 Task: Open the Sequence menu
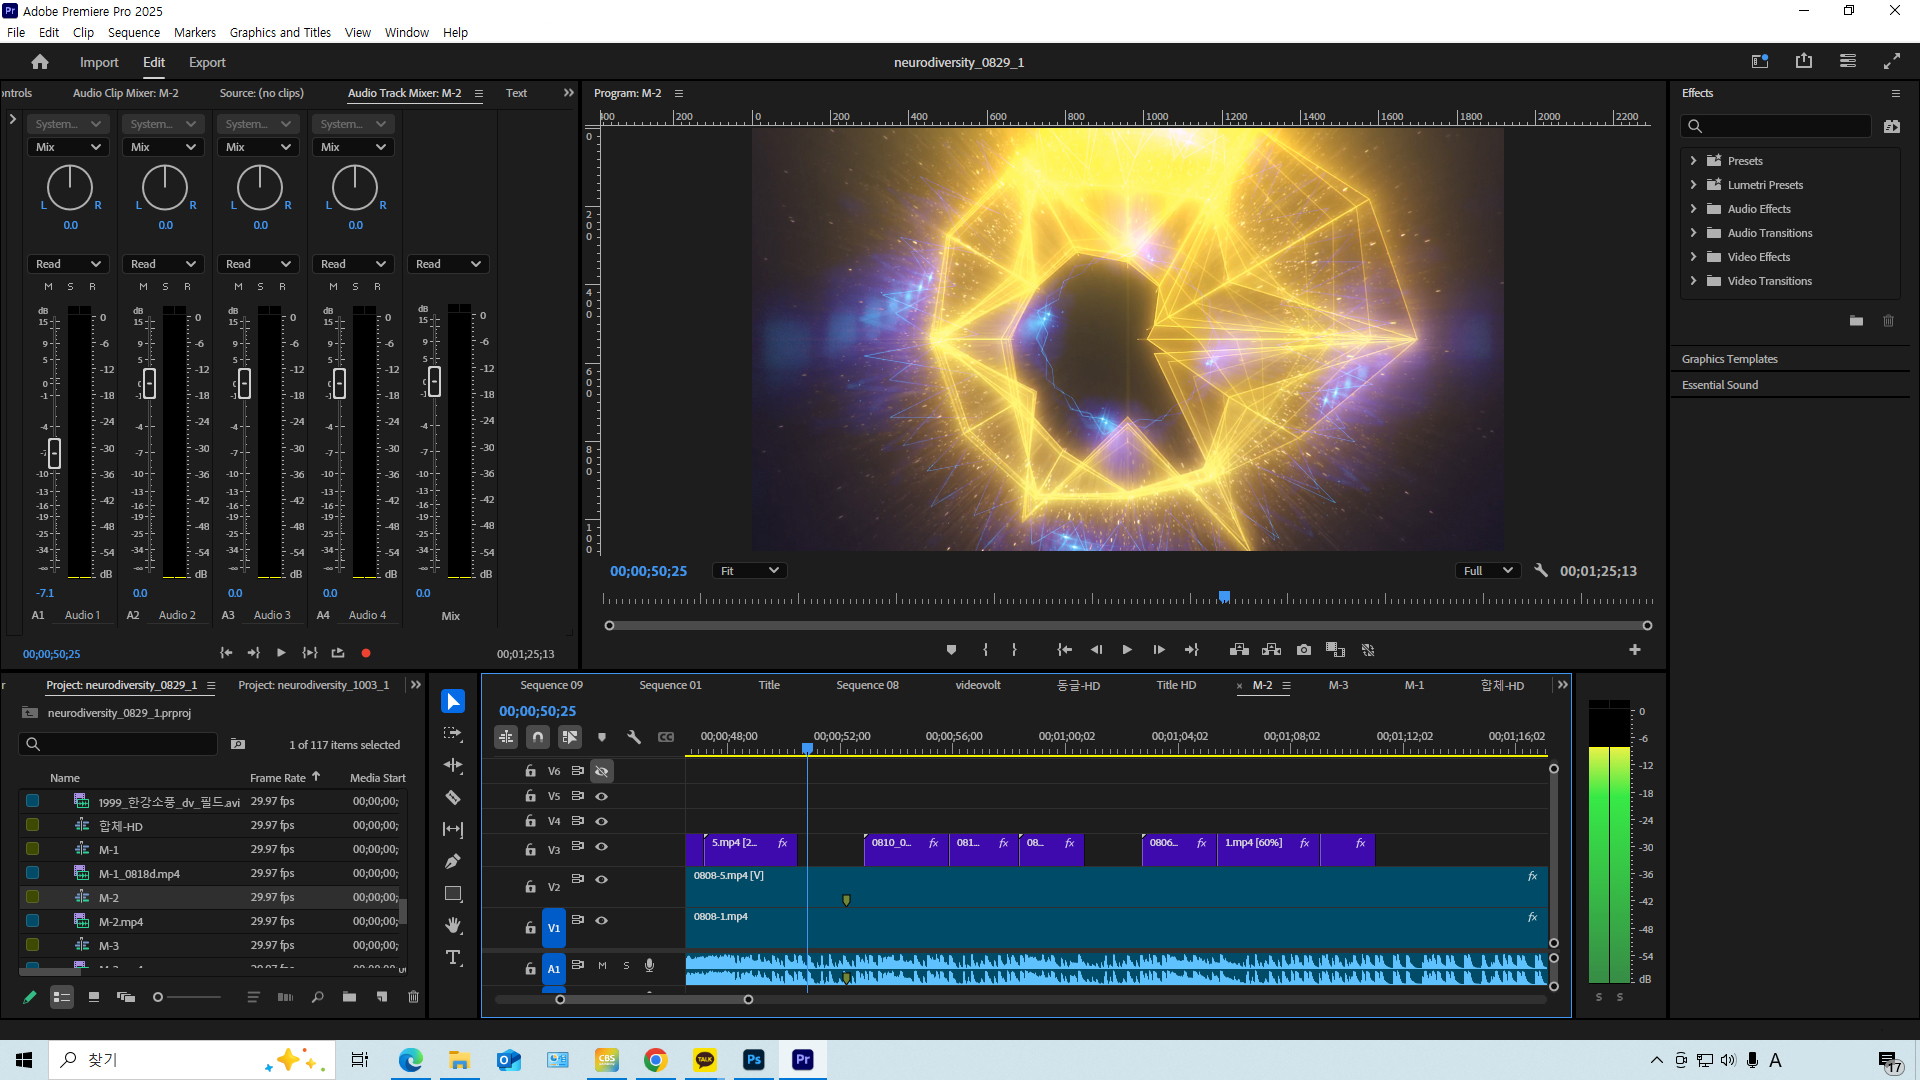pos(133,32)
